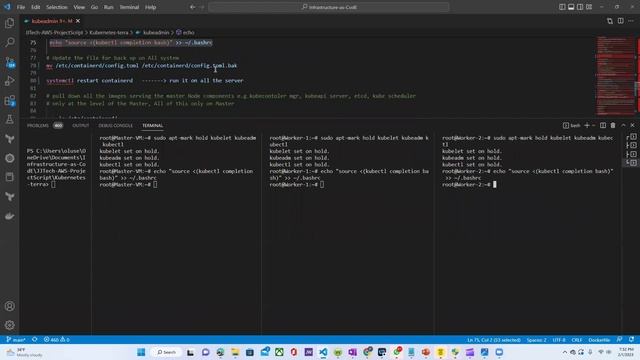Screen dimensions: 640x360
Task: Open the Run and Debug view
Action: click(x=9, y=81)
